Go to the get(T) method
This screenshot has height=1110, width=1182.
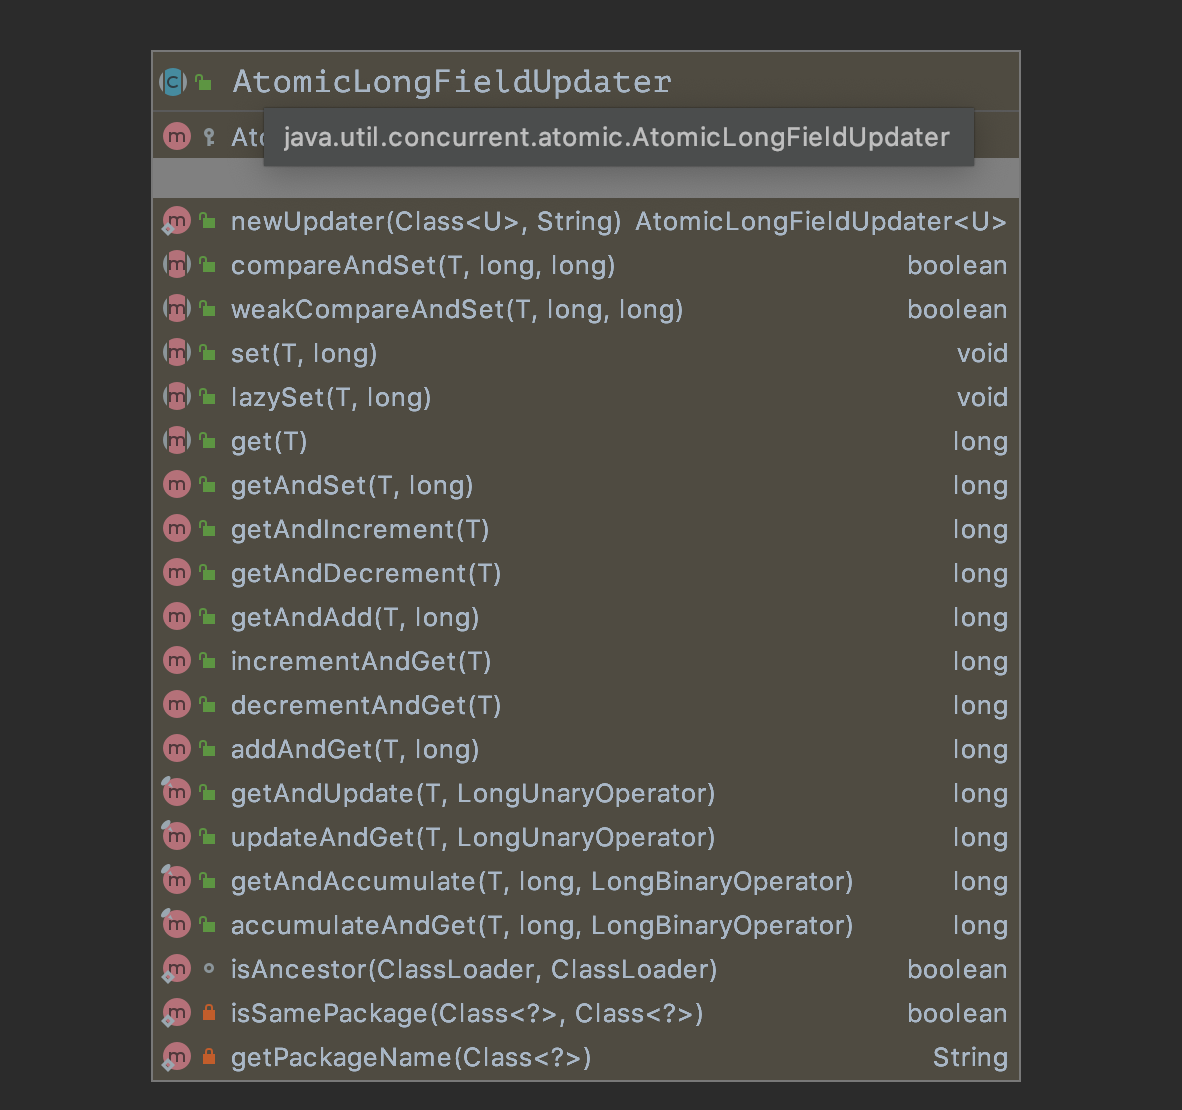269,442
